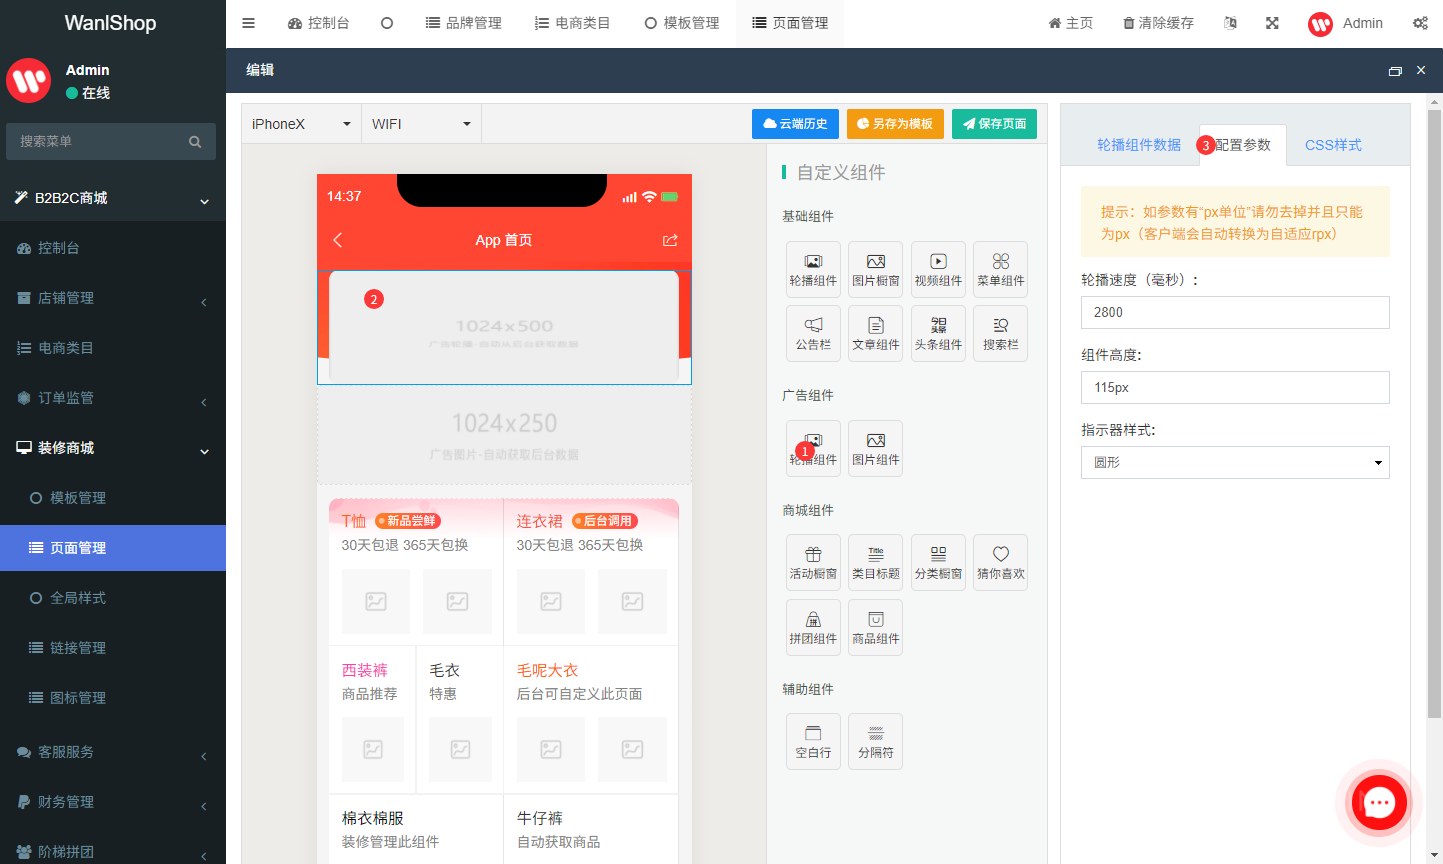Click the share icon in phone header
This screenshot has height=864, width=1443.
pos(670,240)
